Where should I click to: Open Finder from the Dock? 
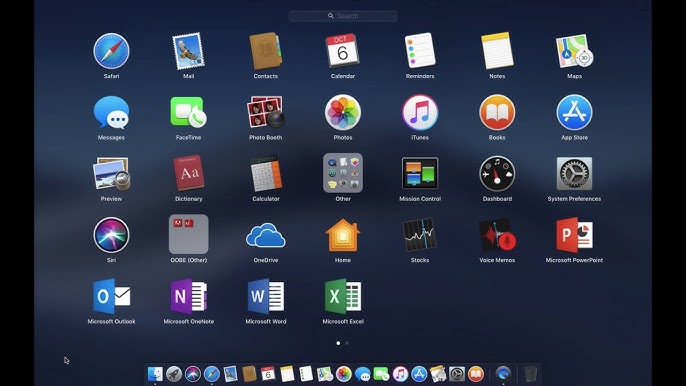coord(155,374)
